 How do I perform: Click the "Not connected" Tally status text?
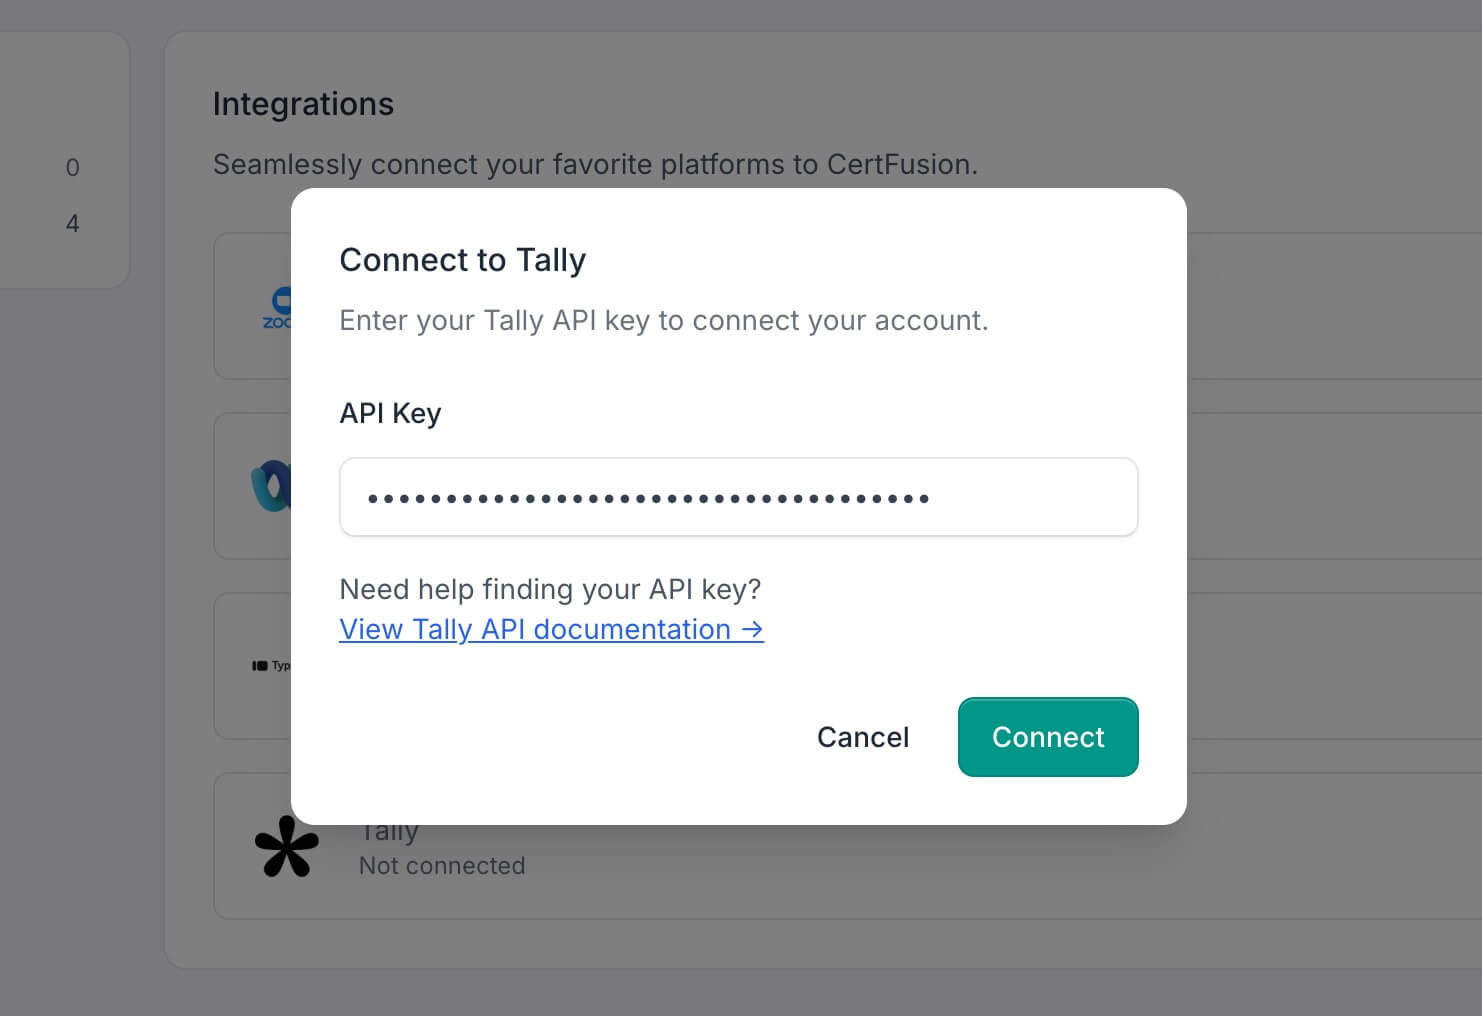click(442, 866)
